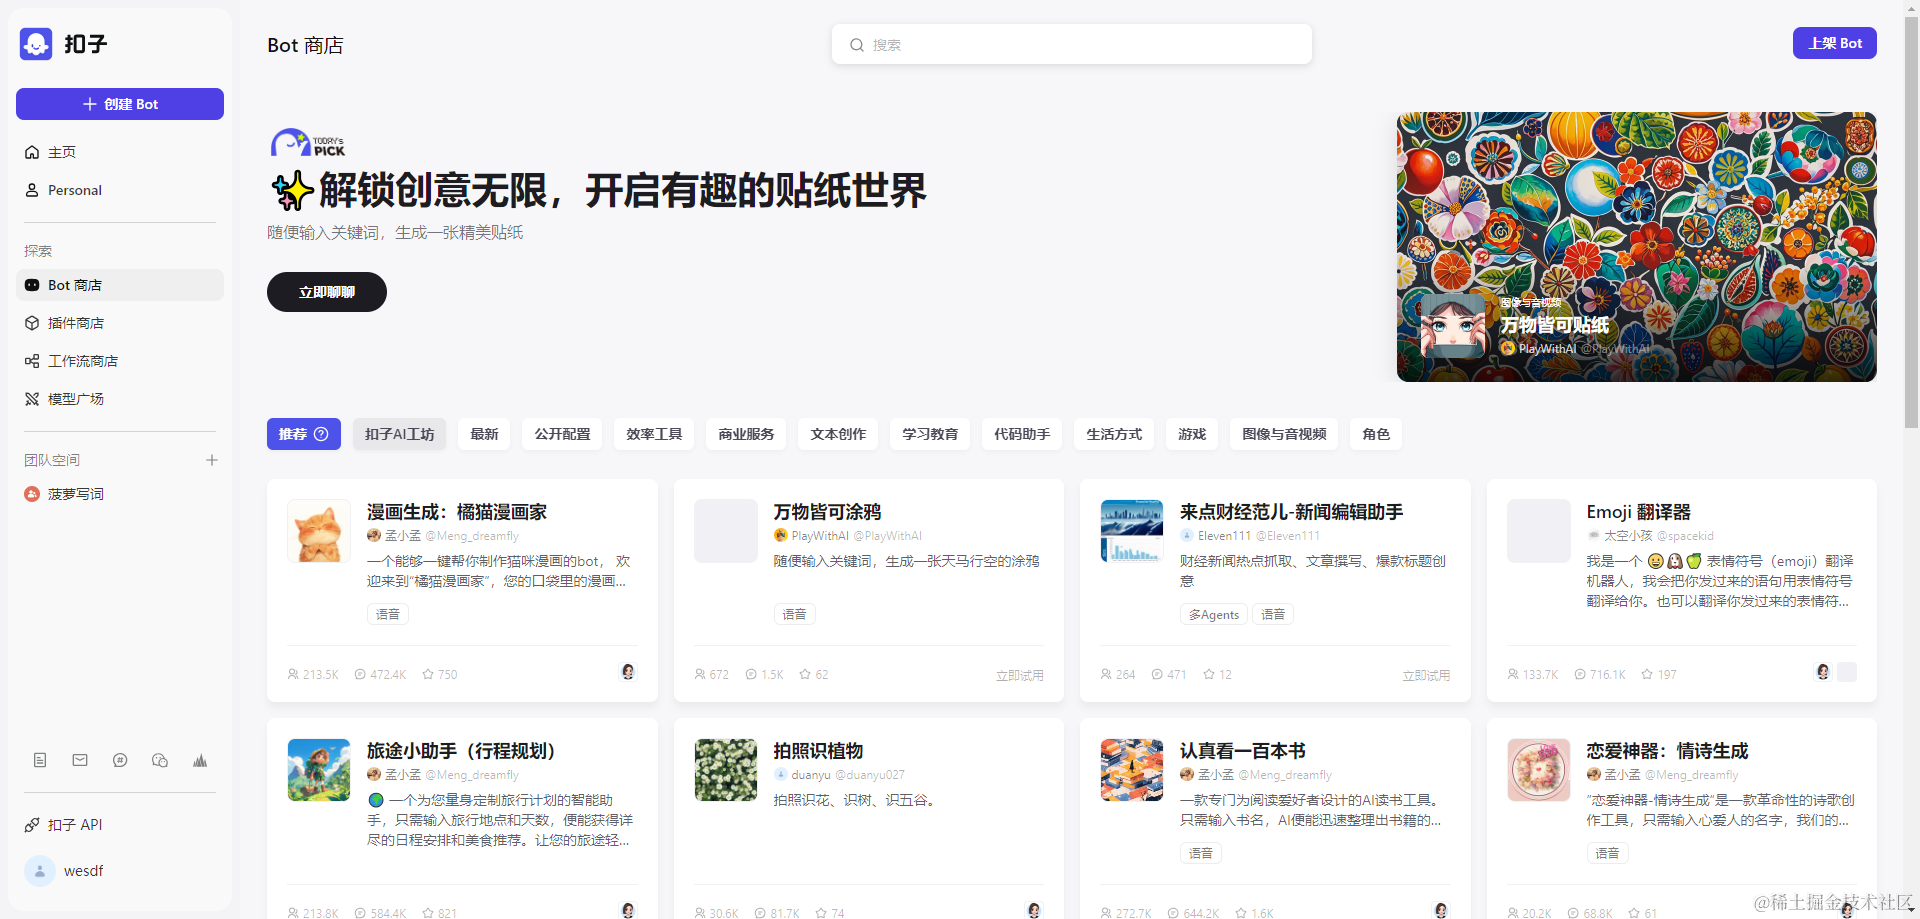1920x919 pixels.
Task: Select the 推荐 category tab
Action: (304, 434)
